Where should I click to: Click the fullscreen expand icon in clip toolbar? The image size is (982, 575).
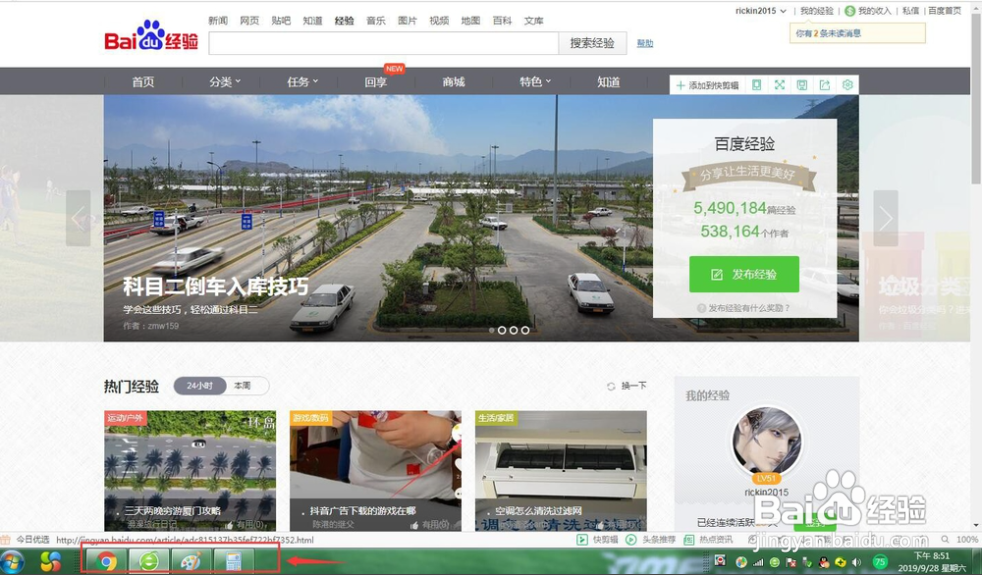779,85
